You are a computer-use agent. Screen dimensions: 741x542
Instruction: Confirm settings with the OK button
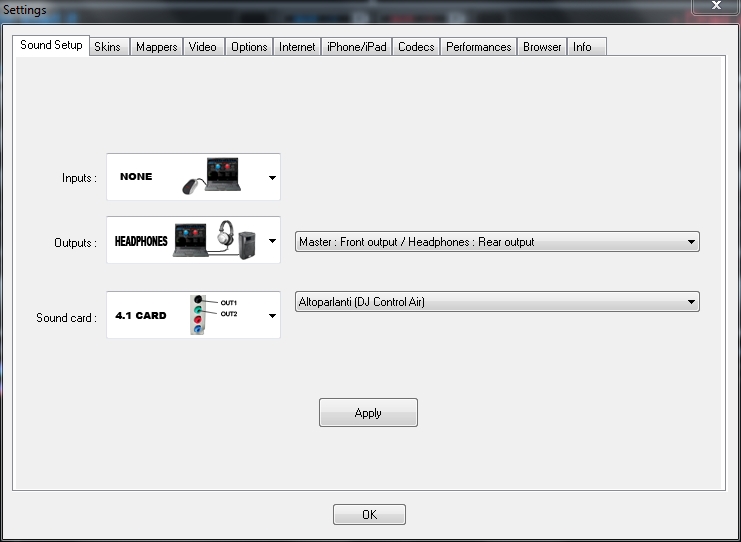(x=369, y=514)
